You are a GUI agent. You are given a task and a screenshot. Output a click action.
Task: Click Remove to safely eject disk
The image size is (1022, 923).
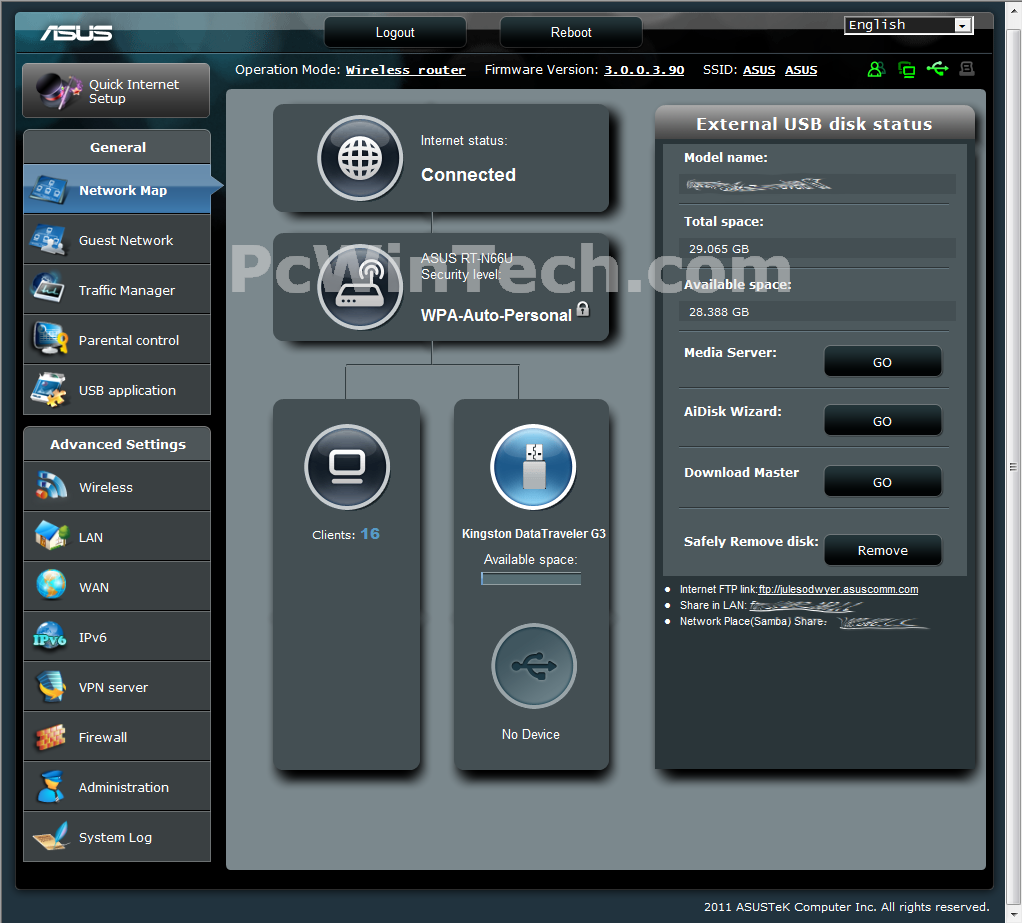[883, 550]
